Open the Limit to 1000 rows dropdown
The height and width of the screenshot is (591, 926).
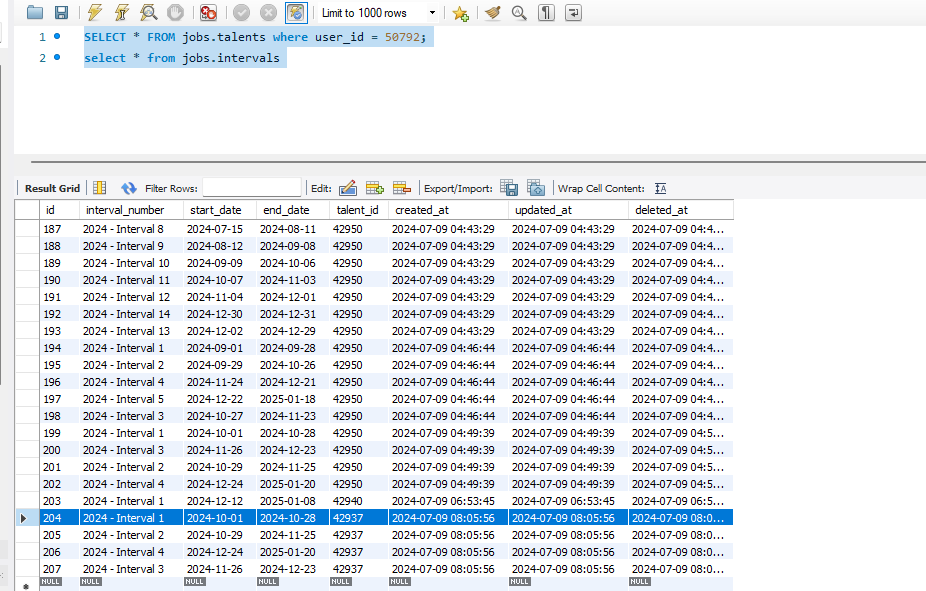432,13
